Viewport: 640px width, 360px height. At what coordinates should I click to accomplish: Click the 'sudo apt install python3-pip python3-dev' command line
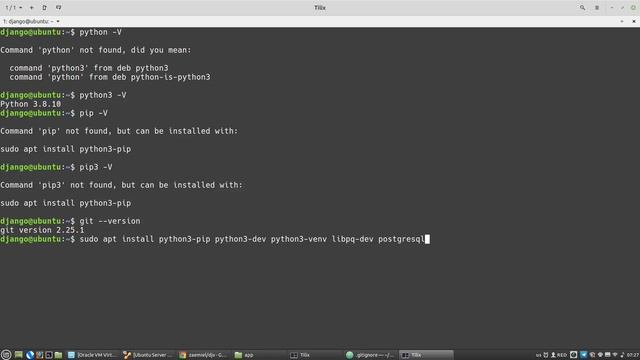pos(252,239)
